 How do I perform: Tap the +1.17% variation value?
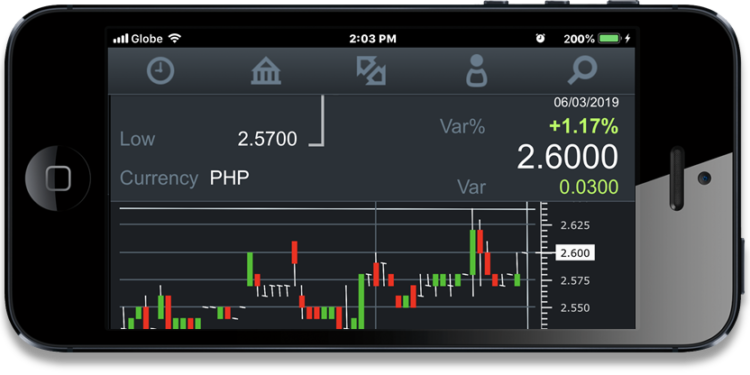click(584, 127)
